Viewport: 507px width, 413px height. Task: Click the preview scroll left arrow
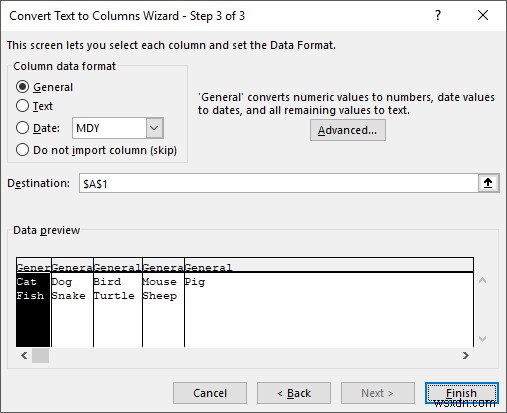coord(24,355)
